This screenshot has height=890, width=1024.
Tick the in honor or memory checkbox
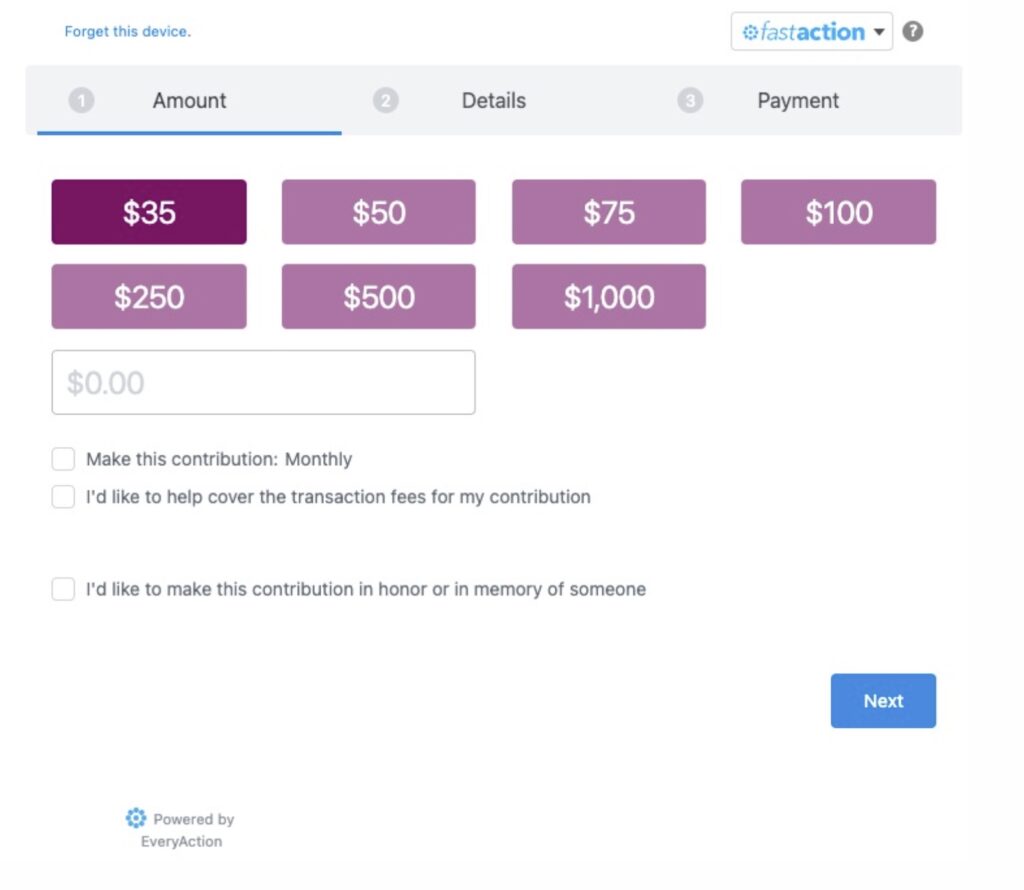63,589
